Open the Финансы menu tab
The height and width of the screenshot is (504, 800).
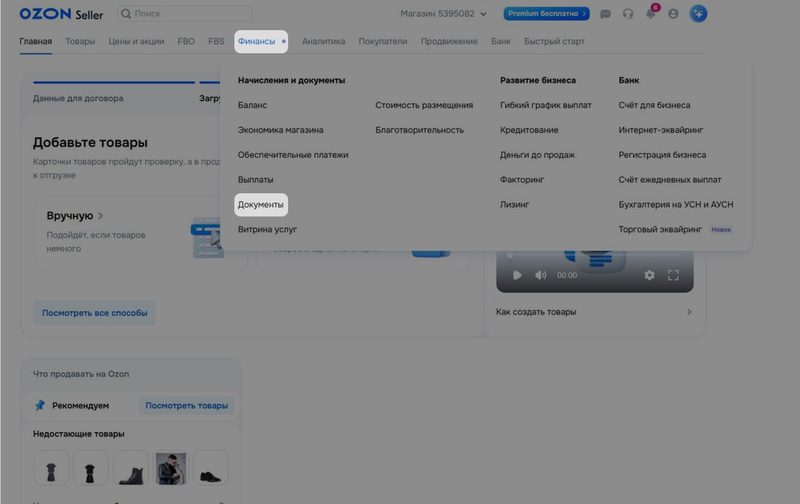[261, 41]
